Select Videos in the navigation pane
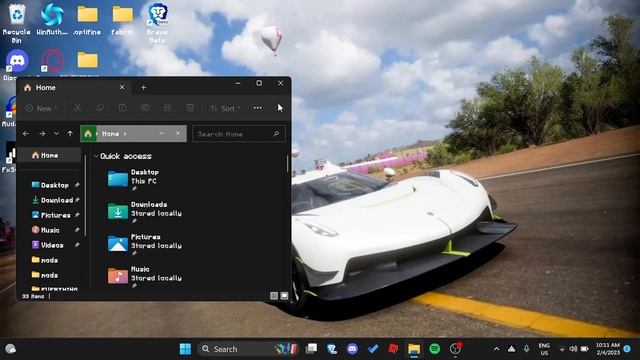 point(54,245)
